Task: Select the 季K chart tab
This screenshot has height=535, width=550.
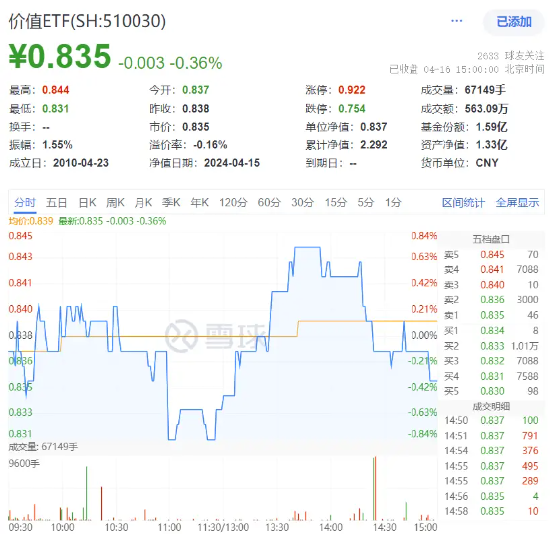Action: 171,202
